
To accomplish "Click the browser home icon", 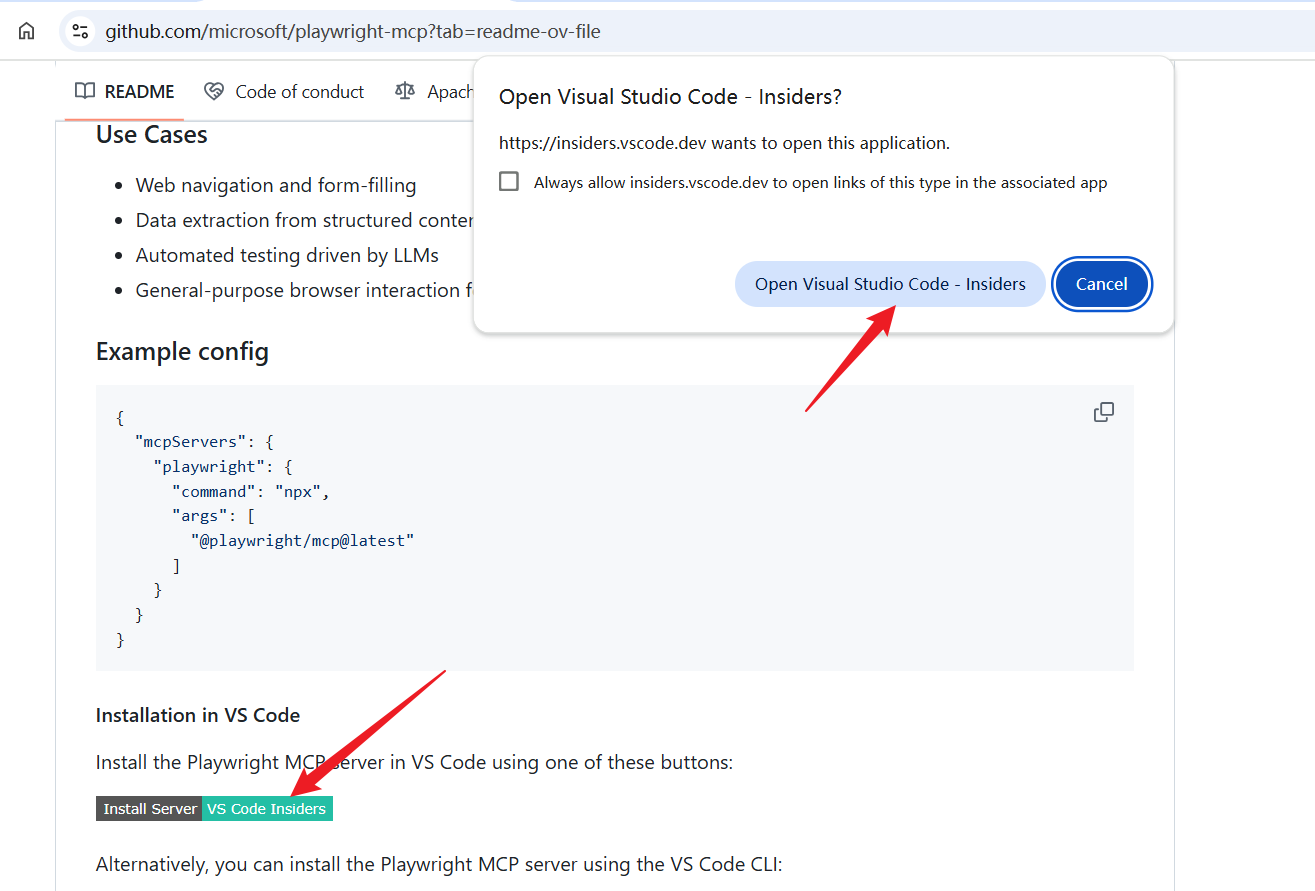I will (27, 31).
